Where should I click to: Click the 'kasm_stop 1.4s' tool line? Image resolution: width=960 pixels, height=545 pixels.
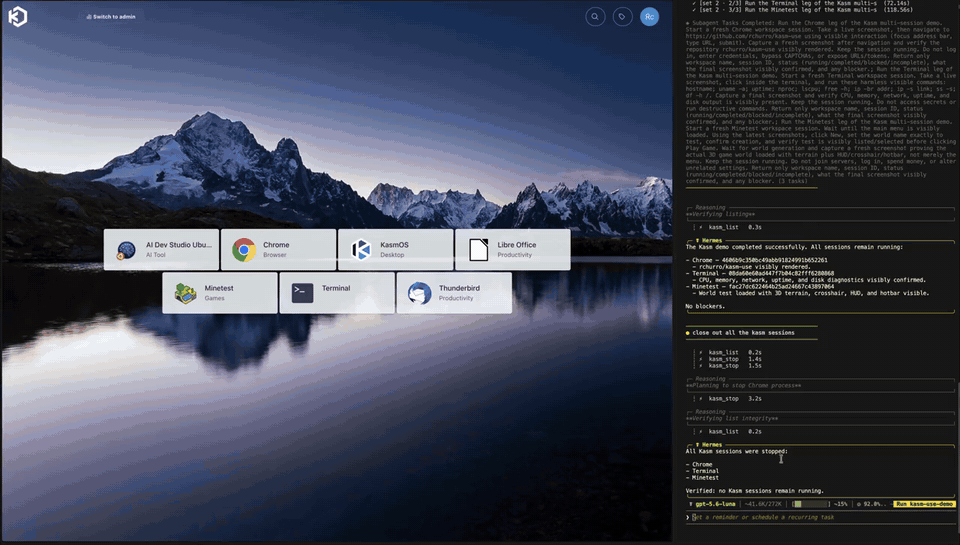tap(735, 359)
